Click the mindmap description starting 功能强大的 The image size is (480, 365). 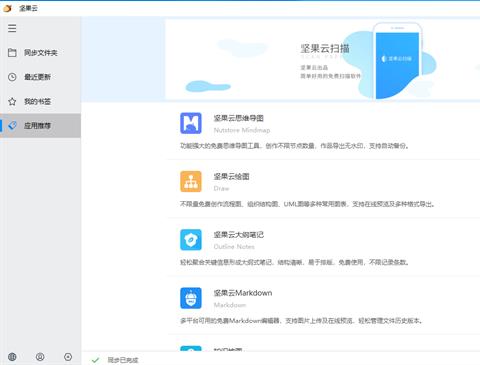pyautogui.click(x=295, y=146)
